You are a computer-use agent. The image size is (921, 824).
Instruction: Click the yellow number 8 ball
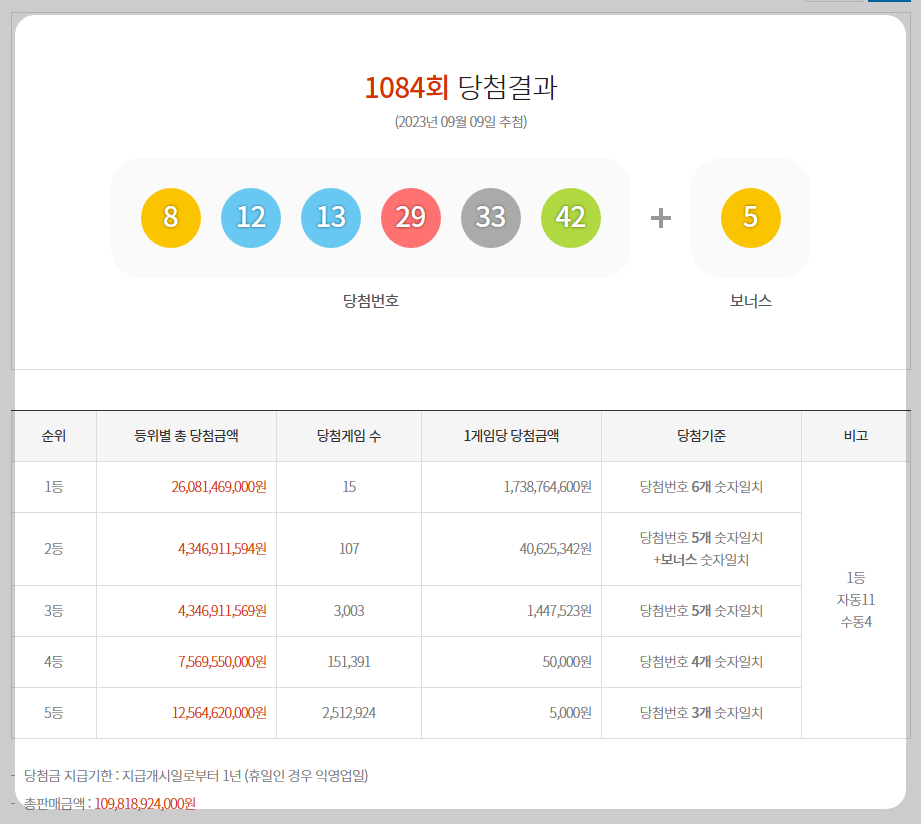click(171, 218)
